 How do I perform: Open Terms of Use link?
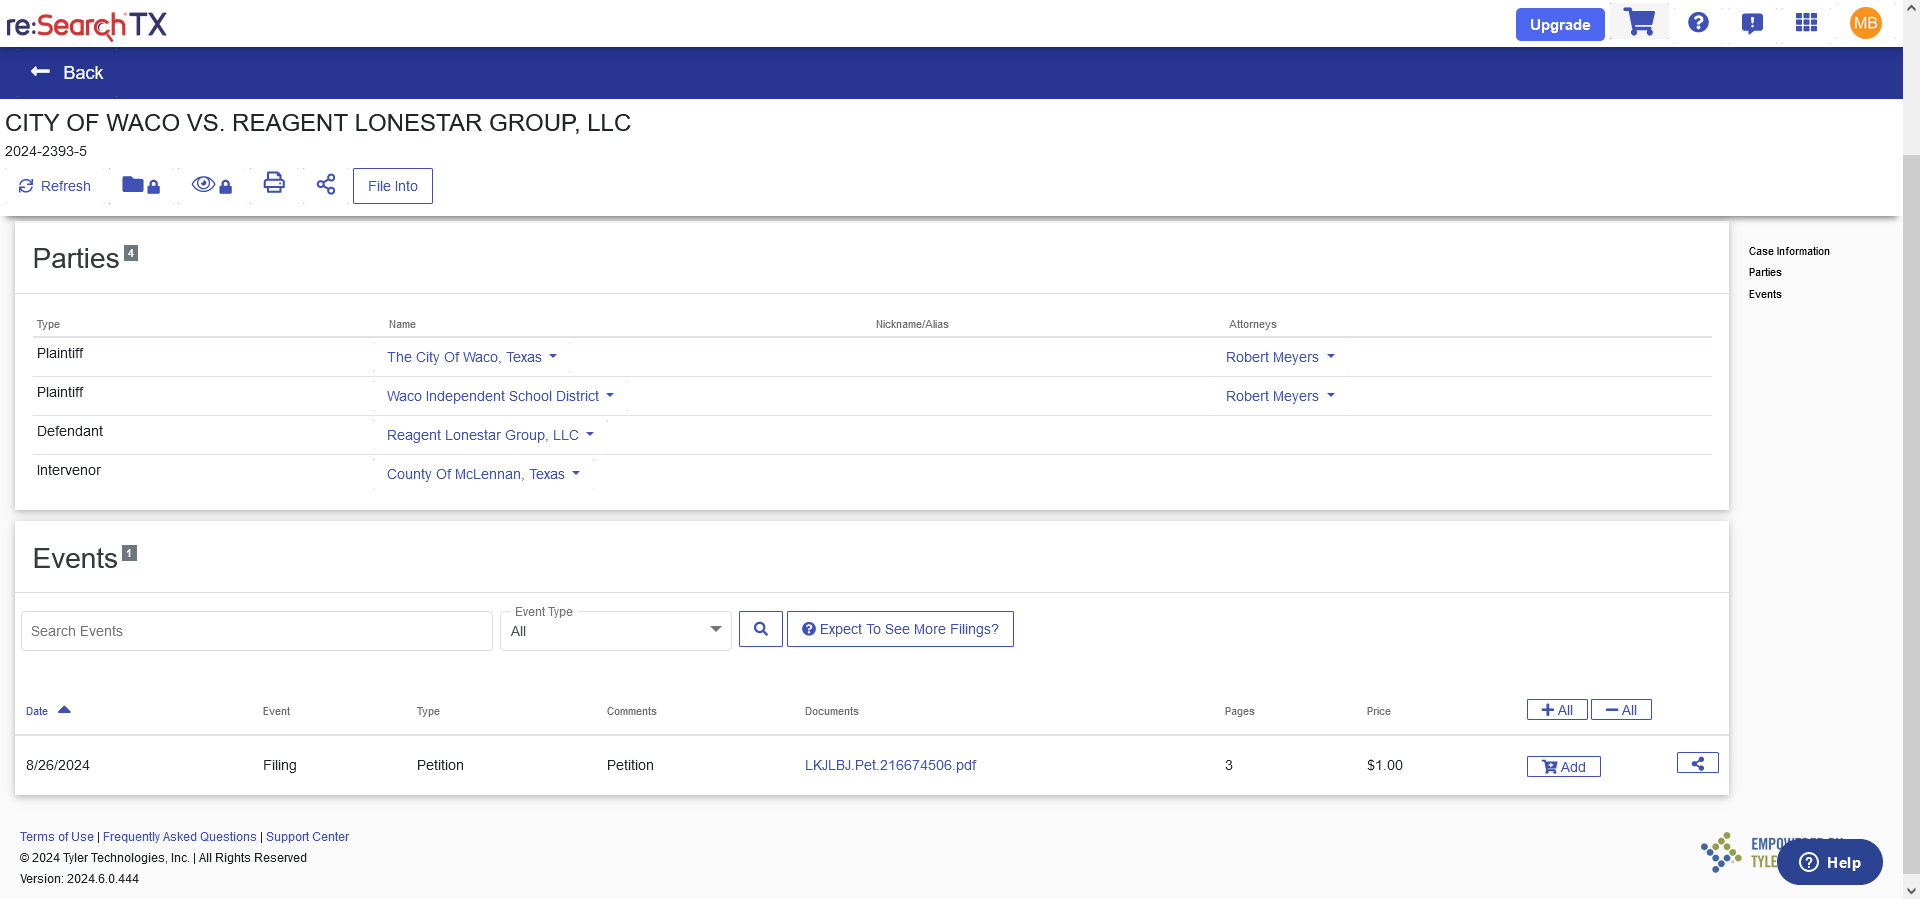[57, 837]
